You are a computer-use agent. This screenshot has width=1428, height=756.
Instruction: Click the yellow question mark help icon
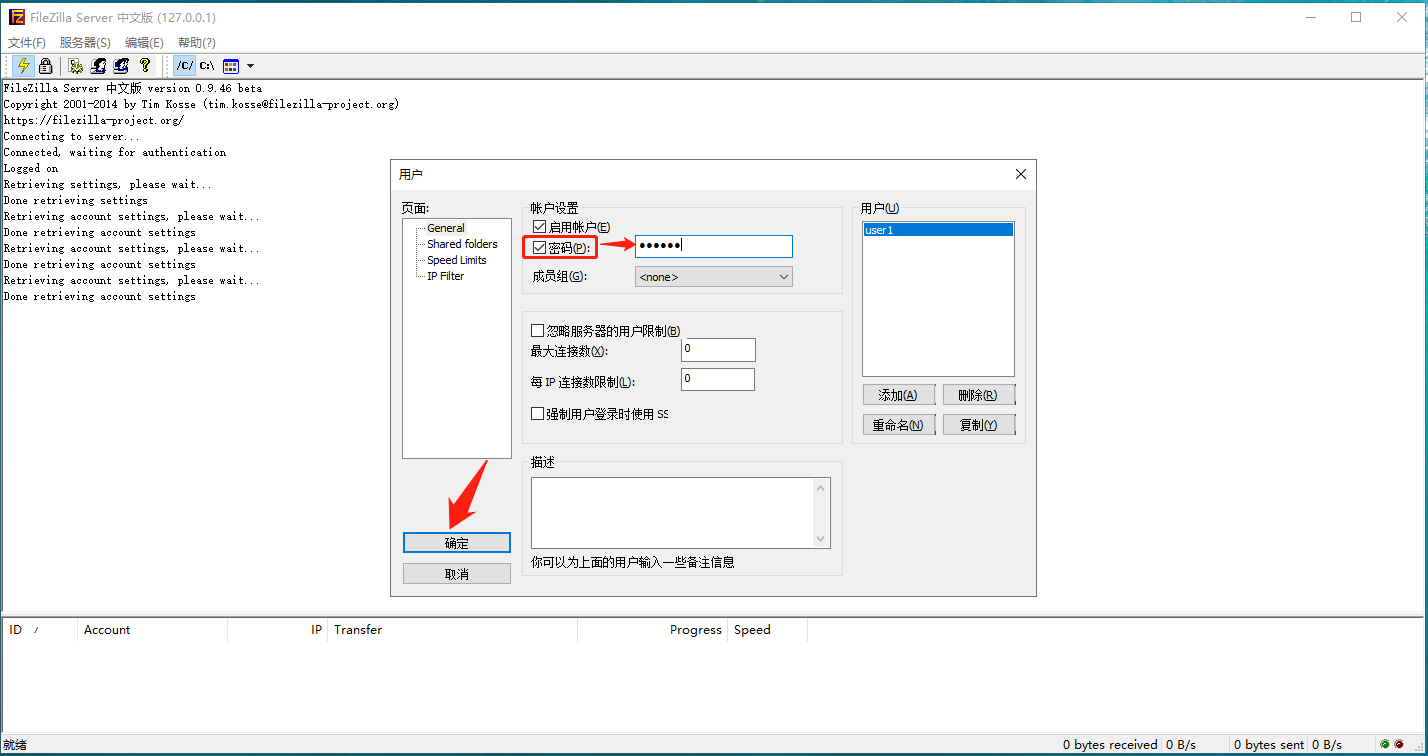pos(145,66)
